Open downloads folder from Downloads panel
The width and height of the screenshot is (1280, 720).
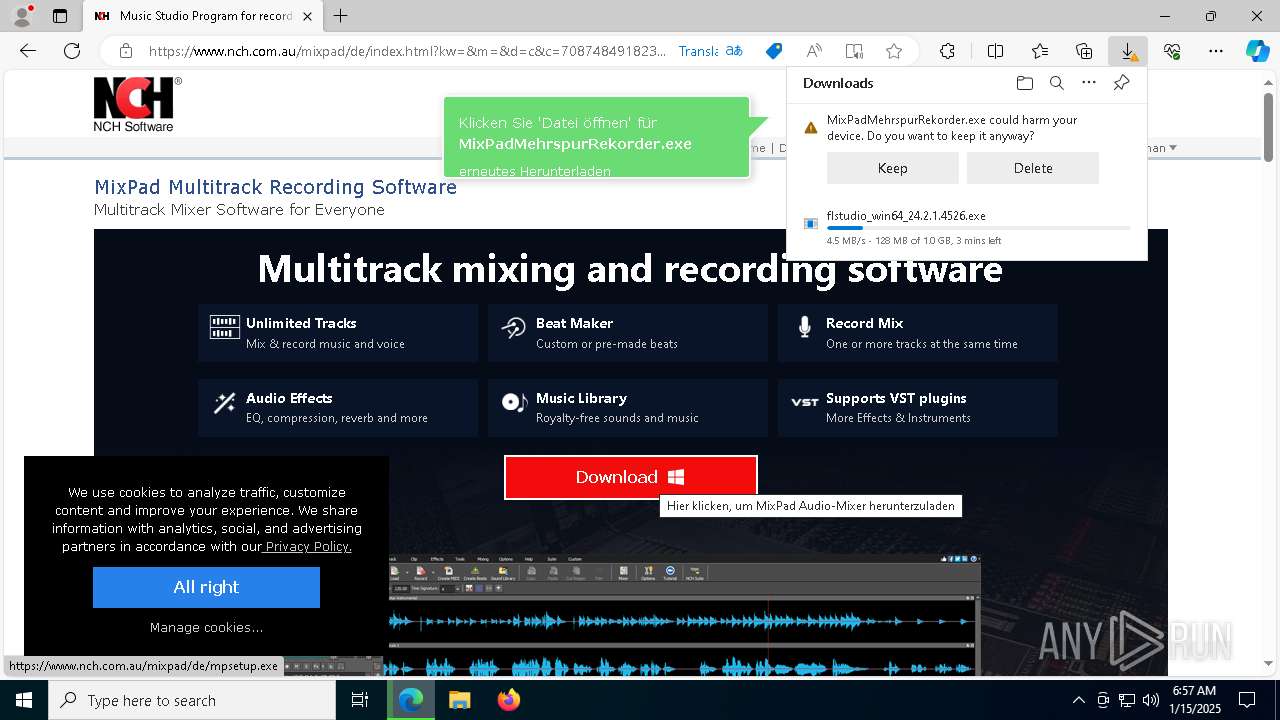point(1025,83)
